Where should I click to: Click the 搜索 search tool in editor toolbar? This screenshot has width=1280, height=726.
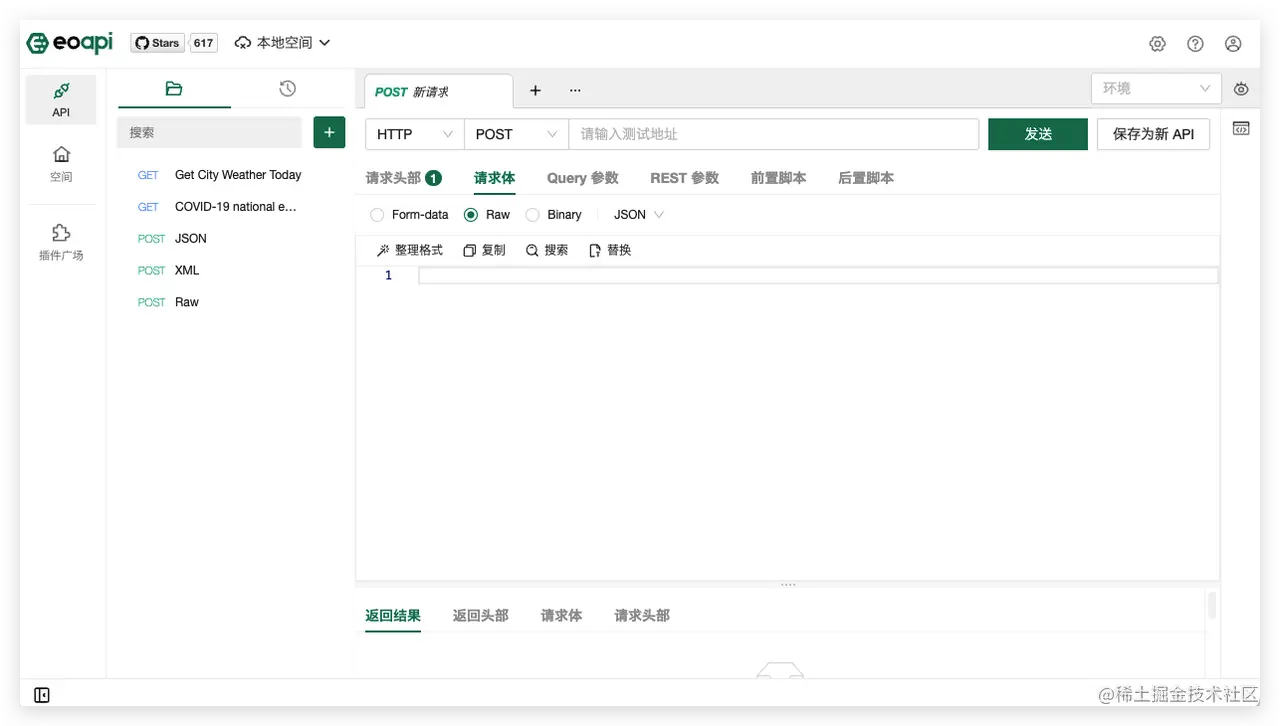coord(547,250)
